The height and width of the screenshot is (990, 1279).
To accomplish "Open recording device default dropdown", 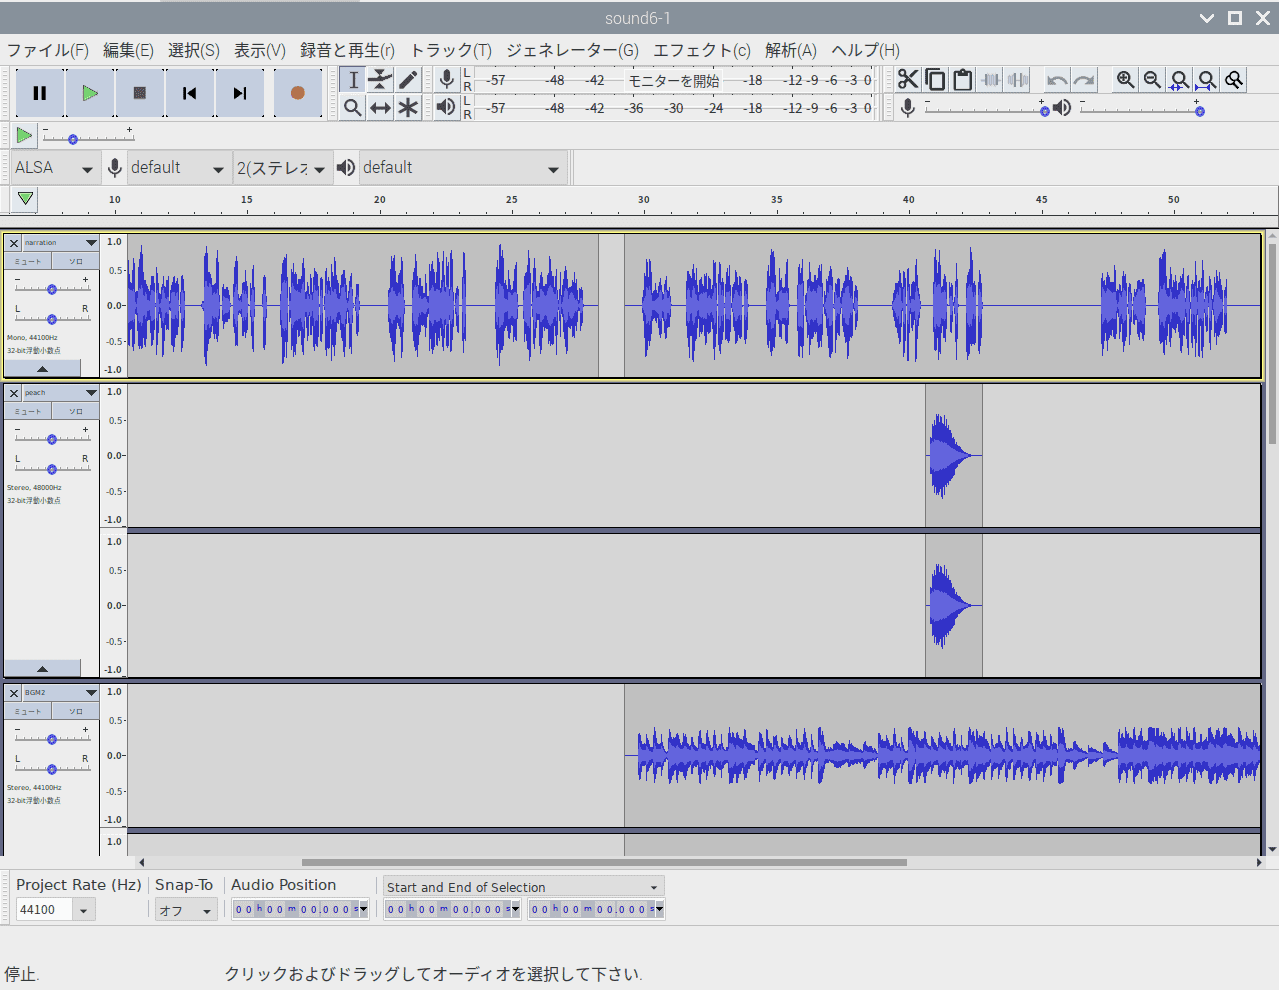I will click(177, 168).
